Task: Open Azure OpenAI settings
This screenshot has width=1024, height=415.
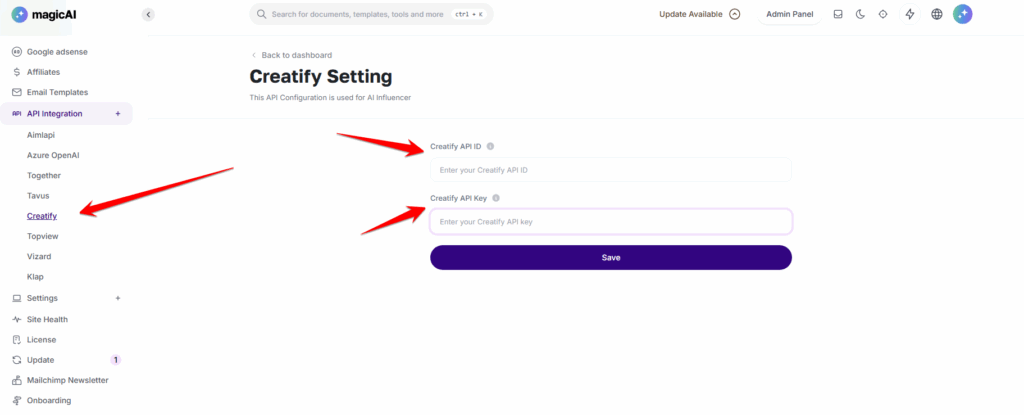Action: coord(53,155)
